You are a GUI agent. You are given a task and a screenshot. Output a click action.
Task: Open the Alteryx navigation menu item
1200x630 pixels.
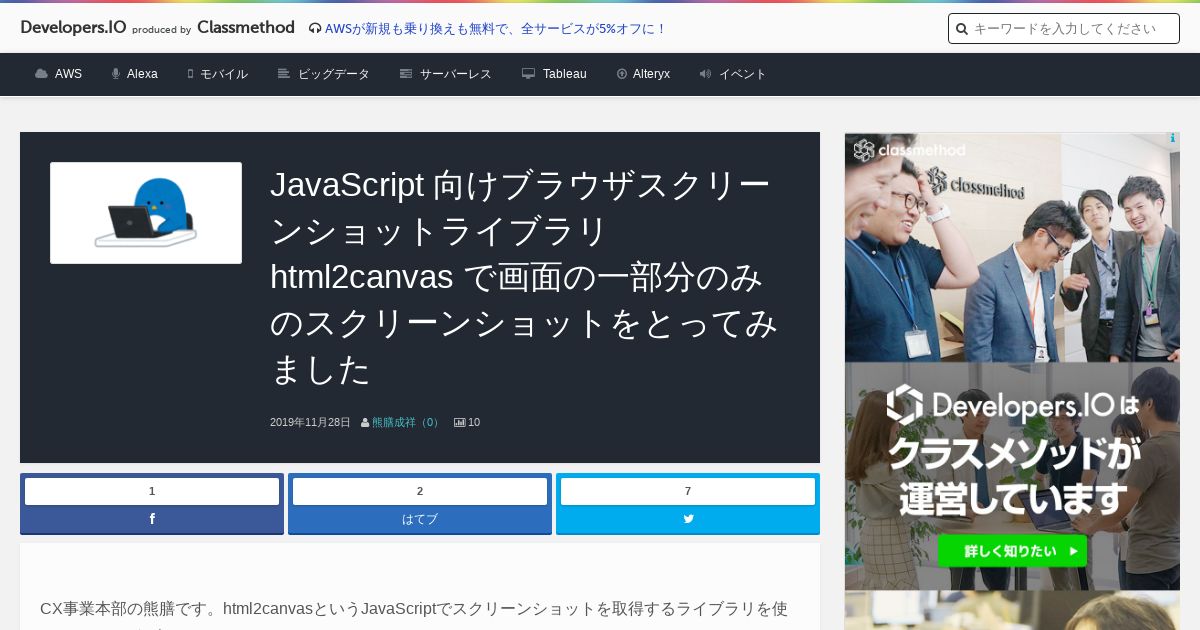(652, 74)
